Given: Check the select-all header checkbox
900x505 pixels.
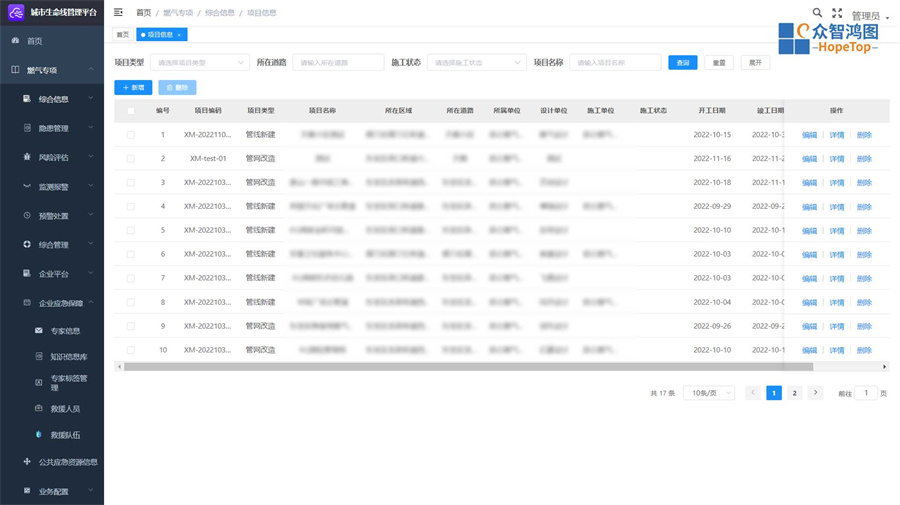Looking at the screenshot, I should (131, 111).
